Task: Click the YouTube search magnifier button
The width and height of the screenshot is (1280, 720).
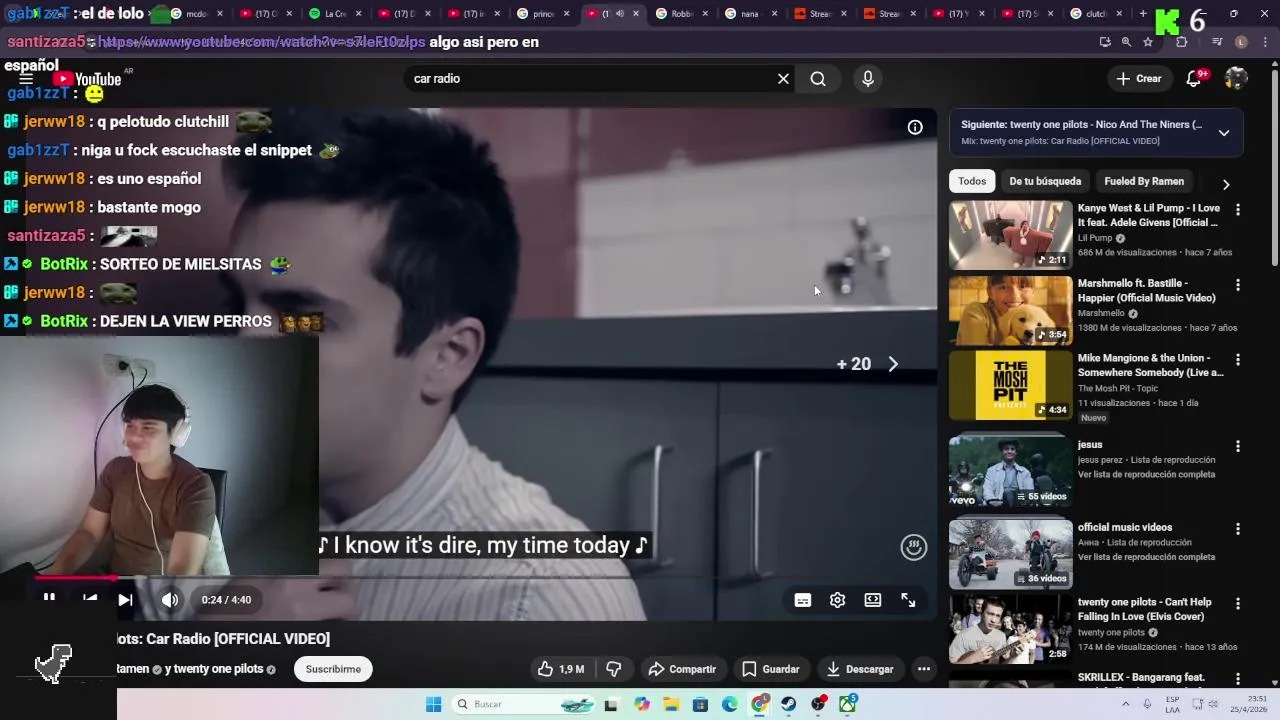Action: (x=818, y=79)
